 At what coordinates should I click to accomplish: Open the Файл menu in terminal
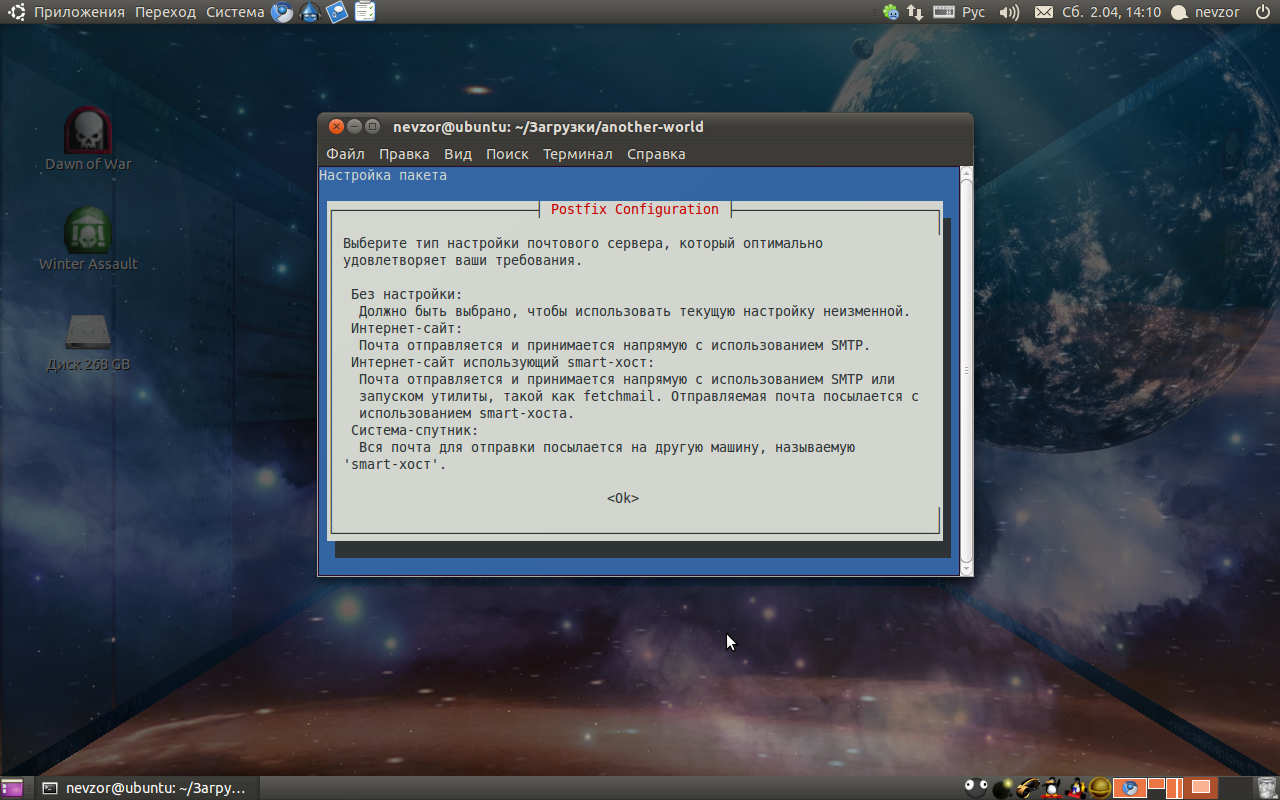tap(345, 154)
